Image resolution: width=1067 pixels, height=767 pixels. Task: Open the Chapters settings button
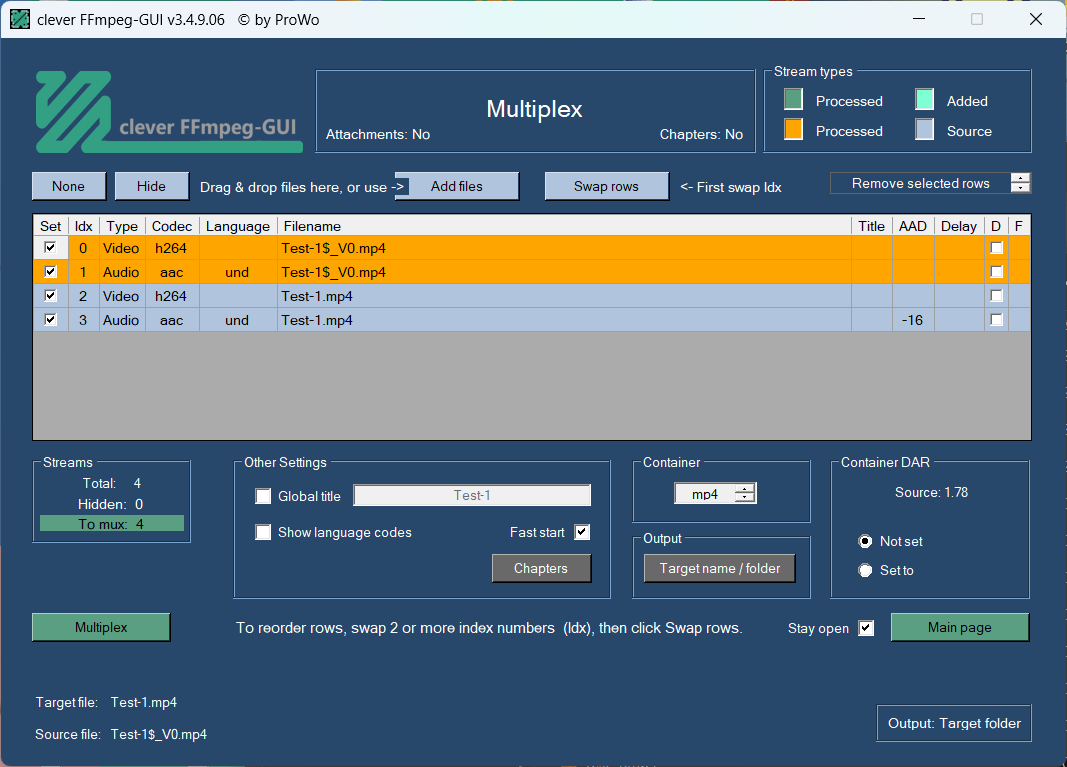pos(541,568)
